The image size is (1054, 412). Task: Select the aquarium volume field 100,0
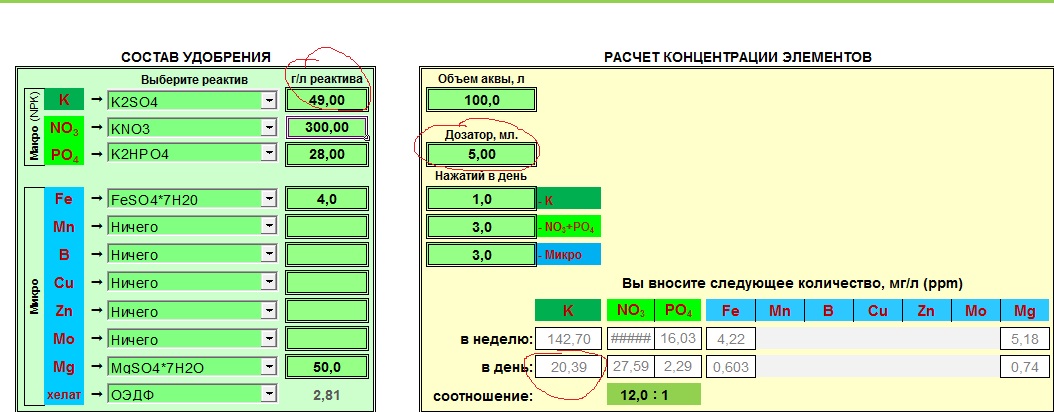click(x=482, y=100)
